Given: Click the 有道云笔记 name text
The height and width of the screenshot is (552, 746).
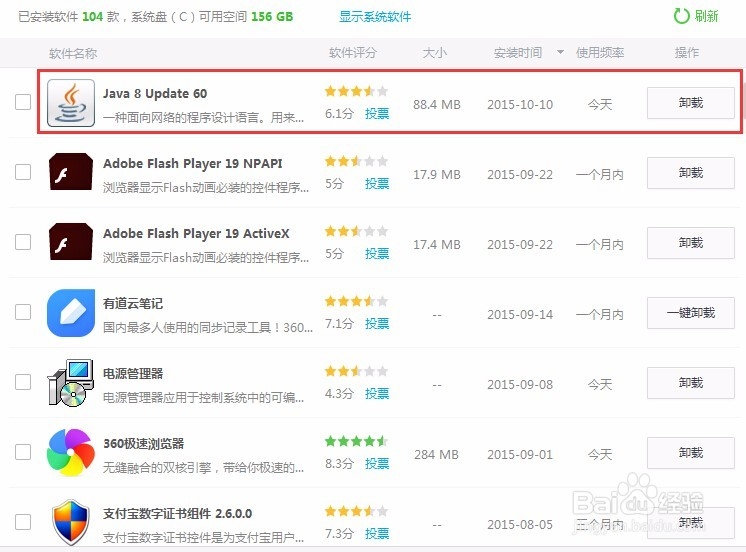Looking at the screenshot, I should pos(133,304).
